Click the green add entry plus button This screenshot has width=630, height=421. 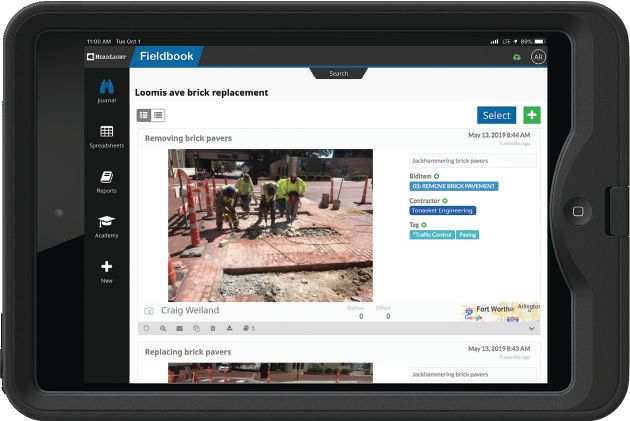point(531,115)
